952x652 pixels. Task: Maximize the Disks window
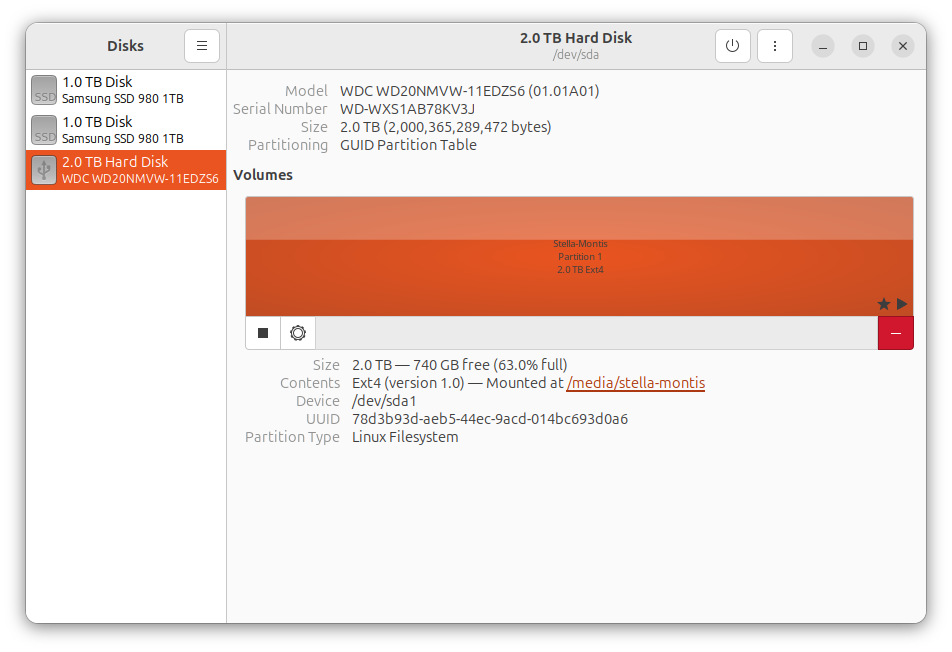coord(863,46)
